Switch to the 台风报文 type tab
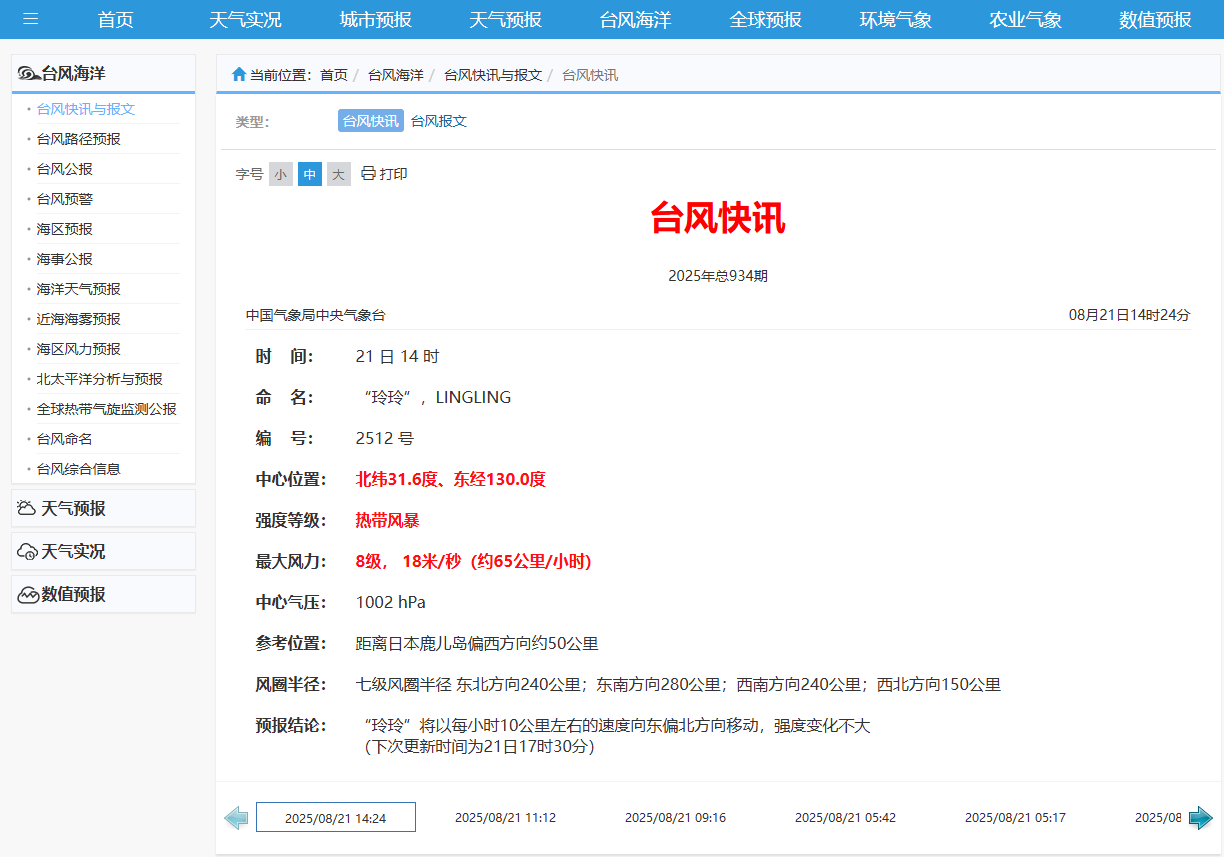Screen dimensions: 1224x857 (439, 121)
